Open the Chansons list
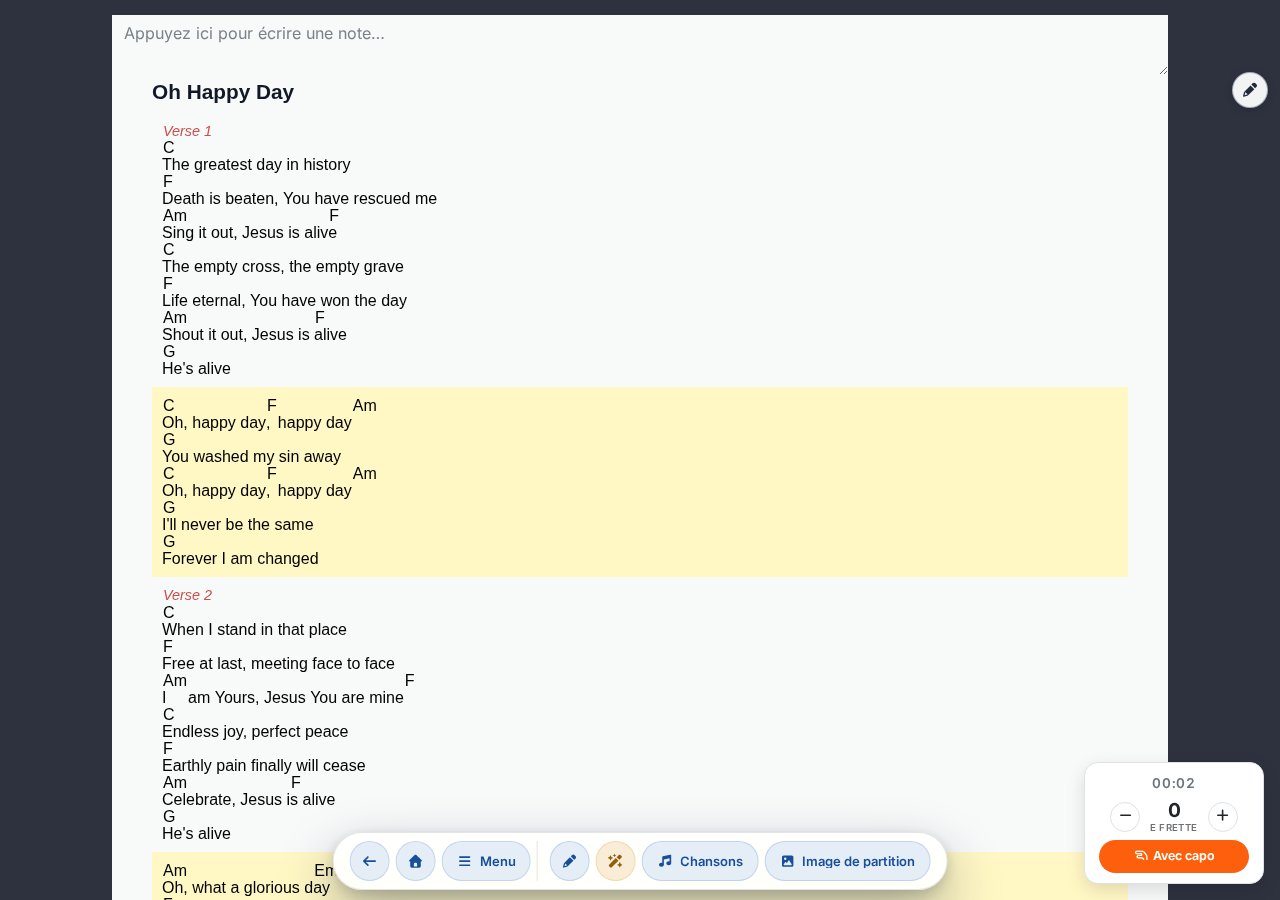 point(700,861)
